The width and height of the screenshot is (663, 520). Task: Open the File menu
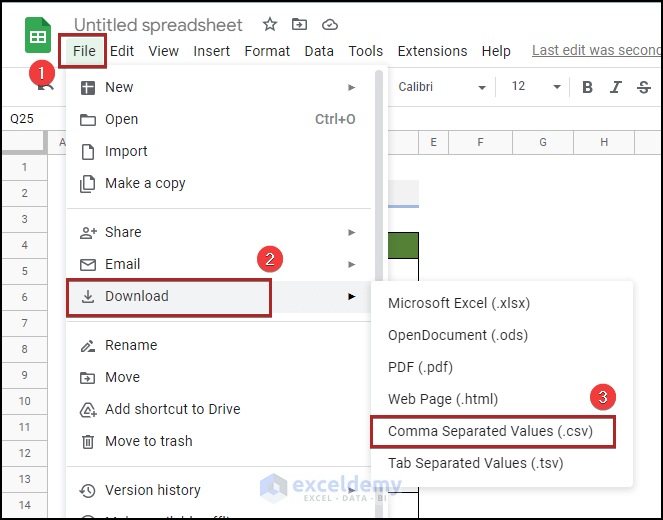click(x=84, y=51)
